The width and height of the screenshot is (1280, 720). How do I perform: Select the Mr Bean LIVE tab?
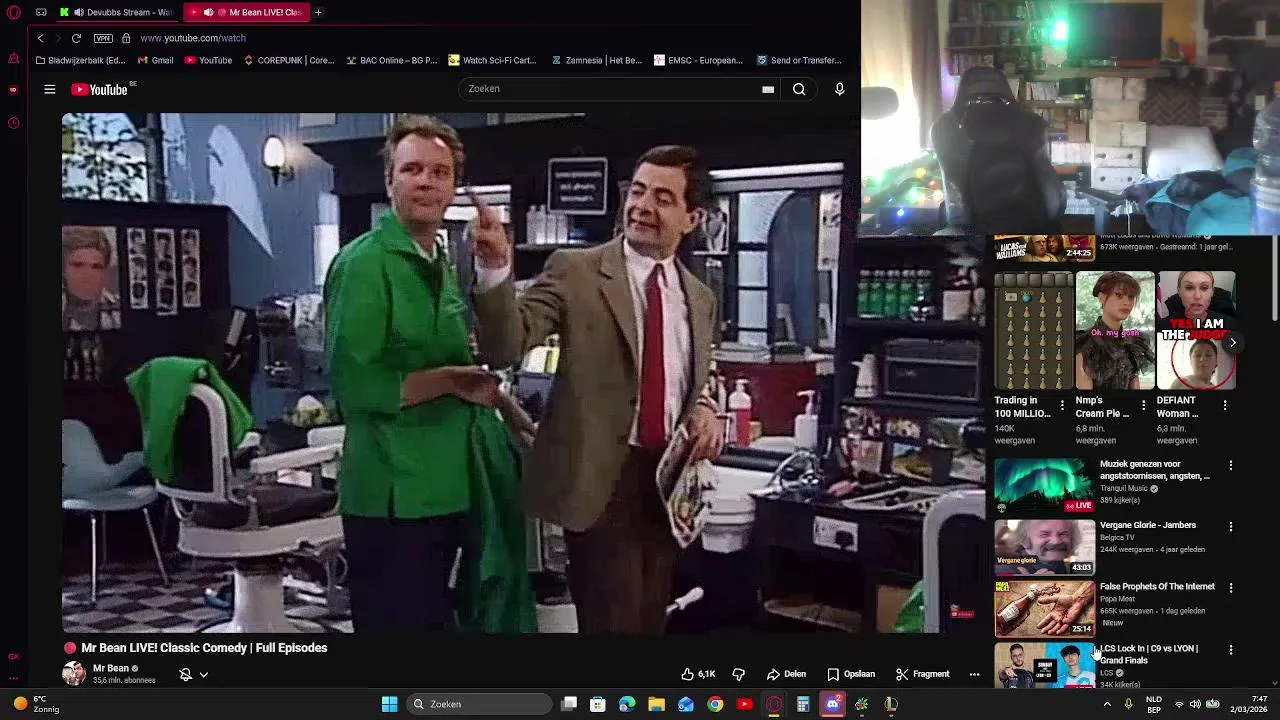click(248, 12)
